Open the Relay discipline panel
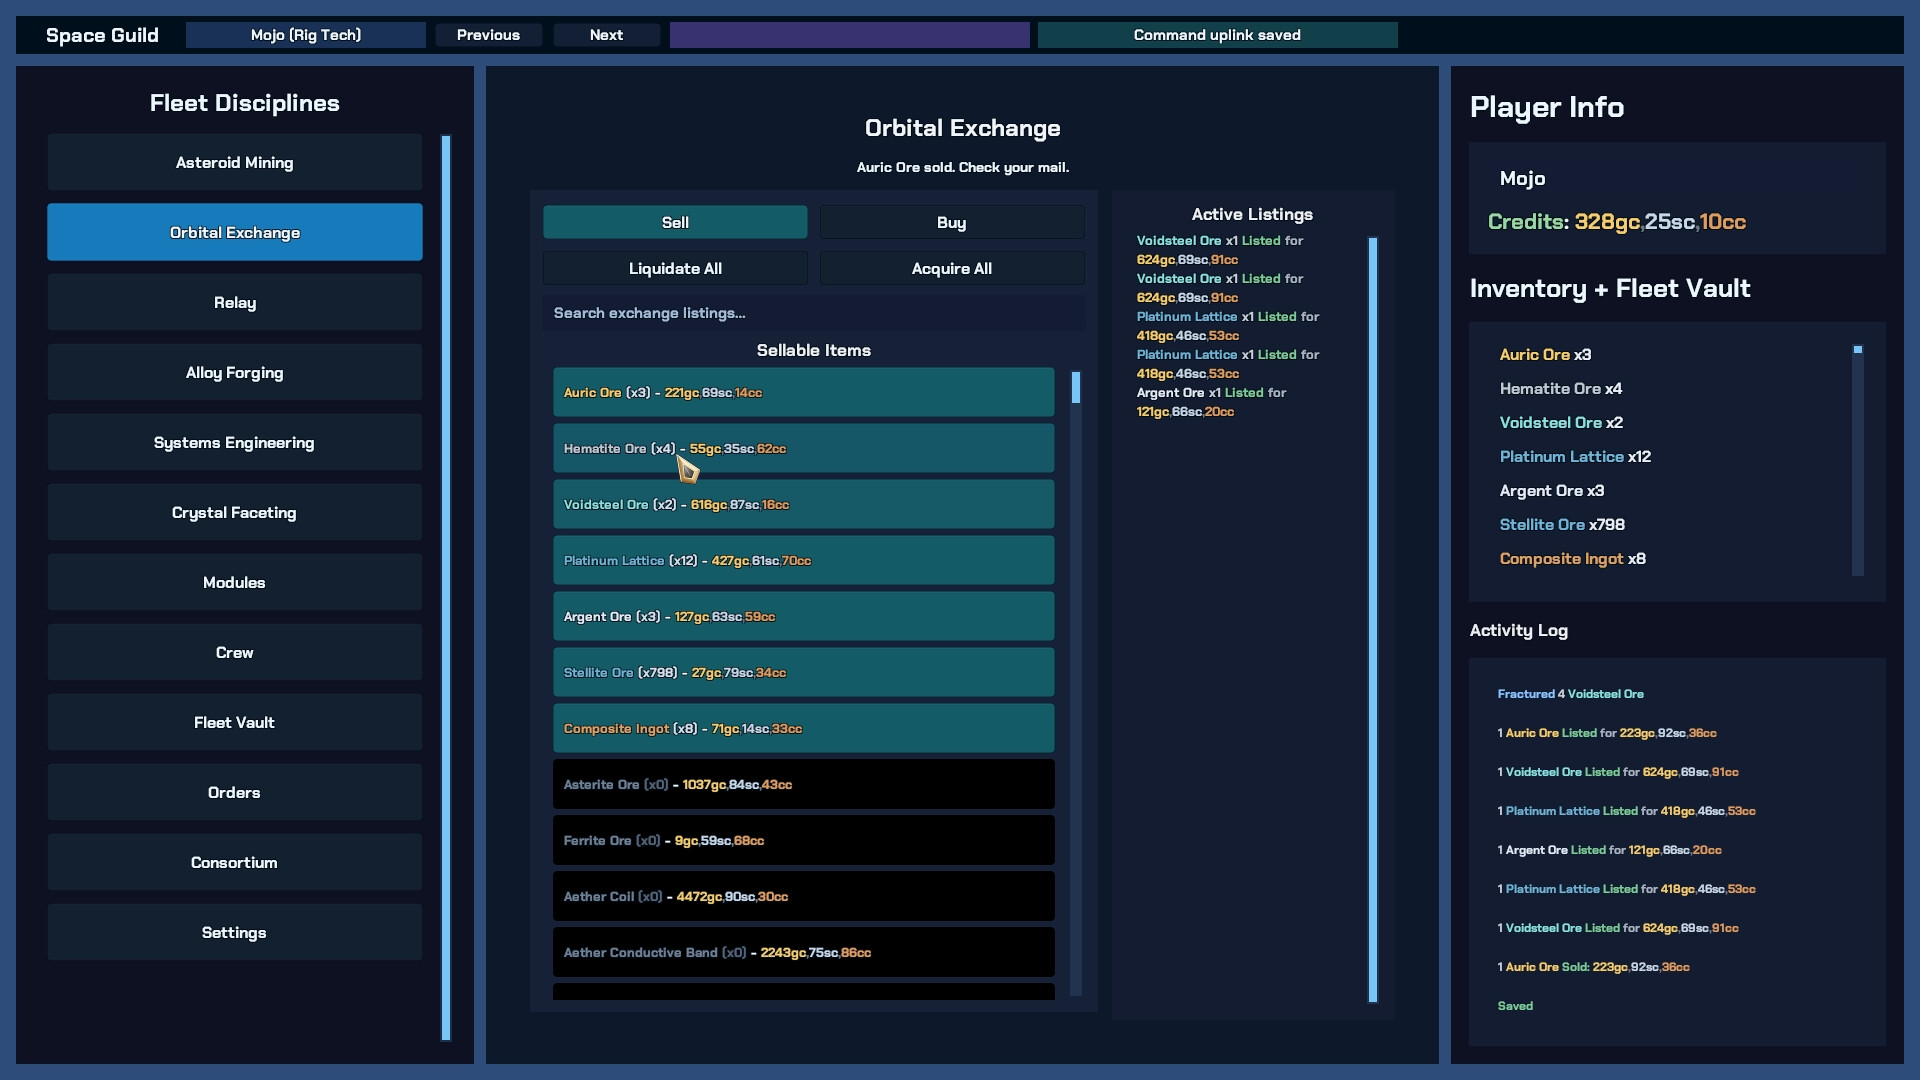 pos(233,301)
